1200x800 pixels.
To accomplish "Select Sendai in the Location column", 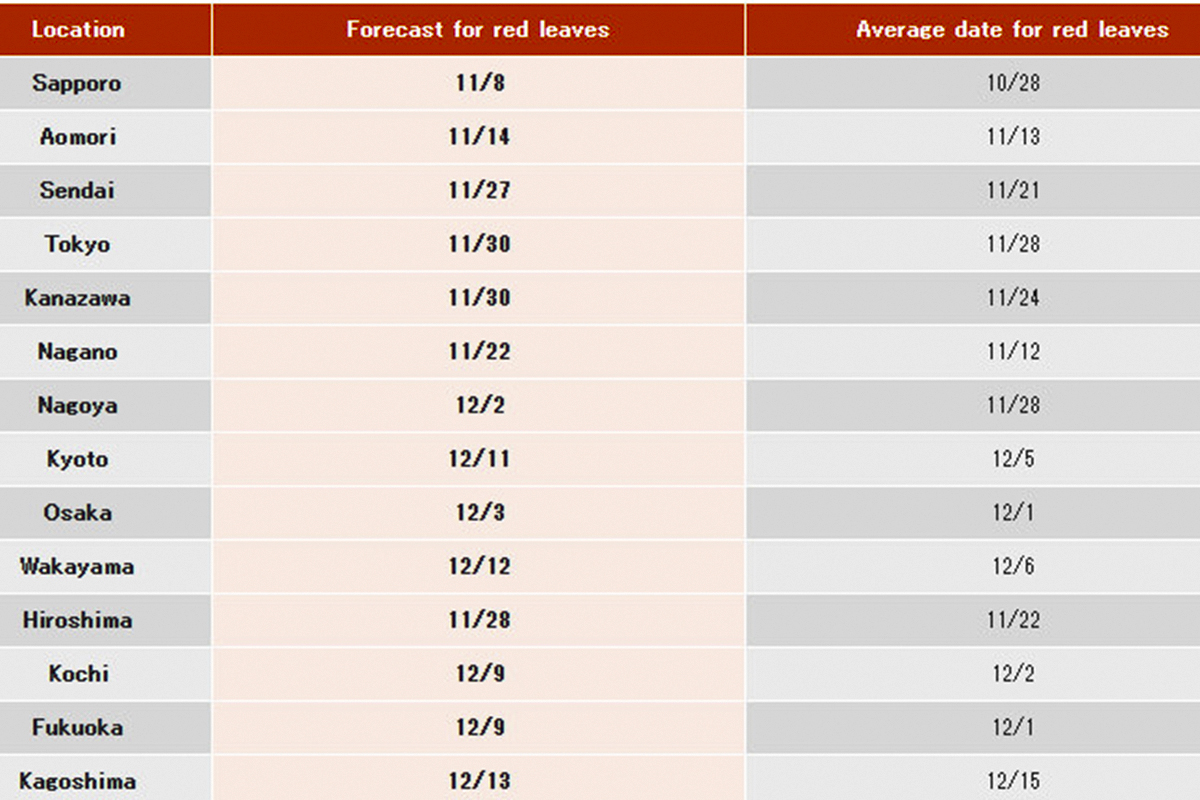I will 78,191.
